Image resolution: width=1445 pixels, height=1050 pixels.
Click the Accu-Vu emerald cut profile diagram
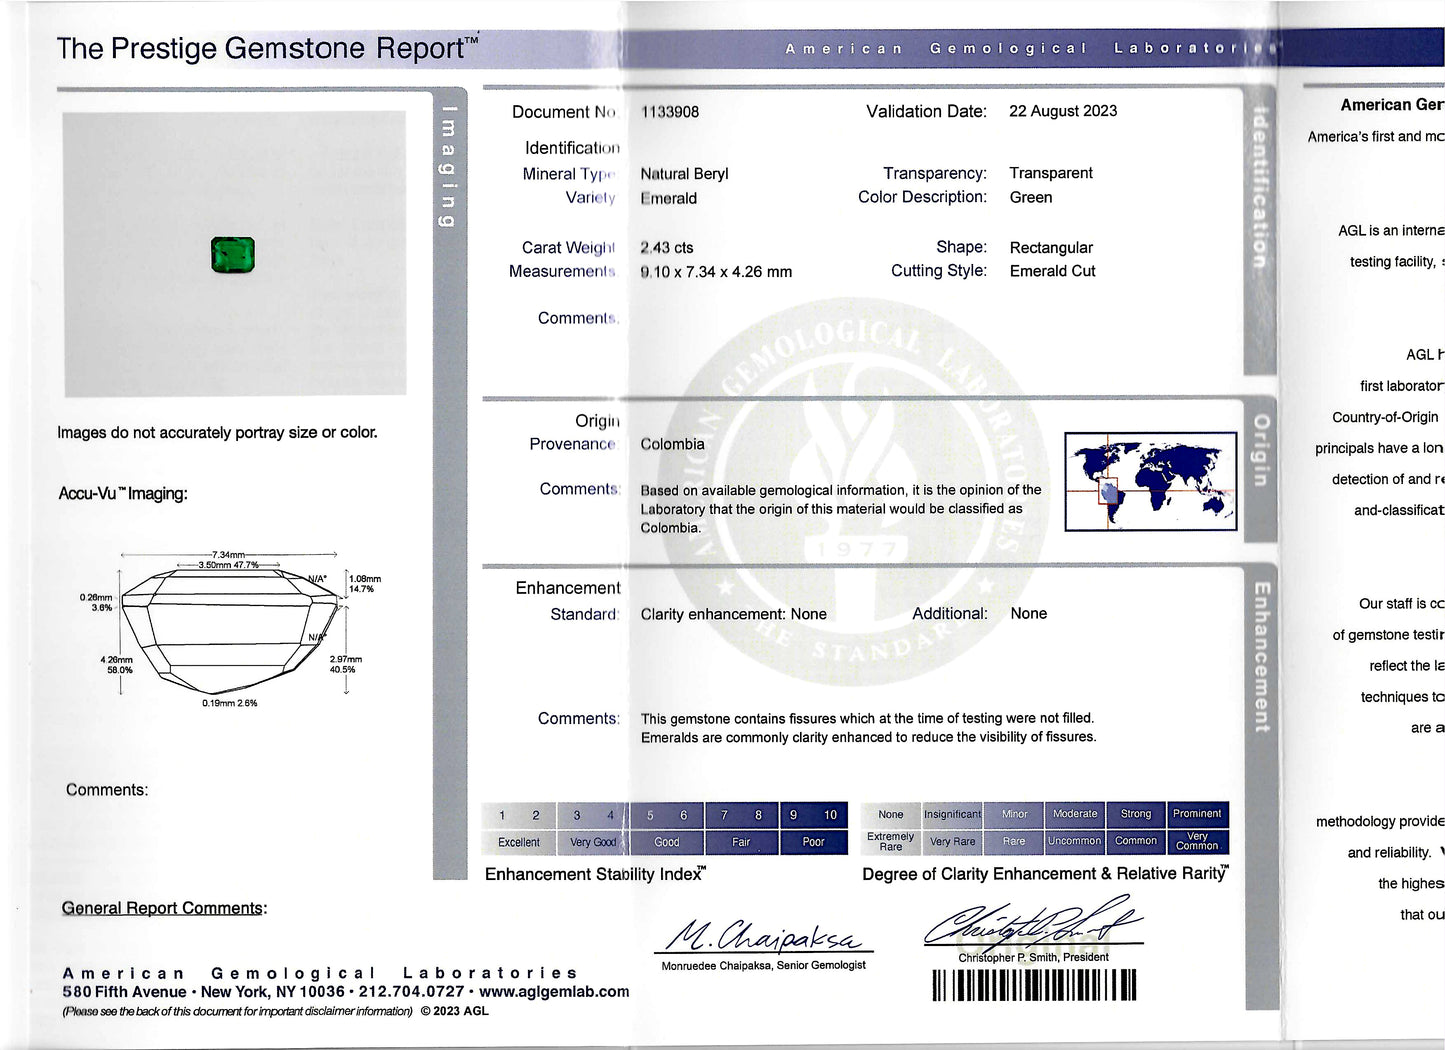click(230, 631)
